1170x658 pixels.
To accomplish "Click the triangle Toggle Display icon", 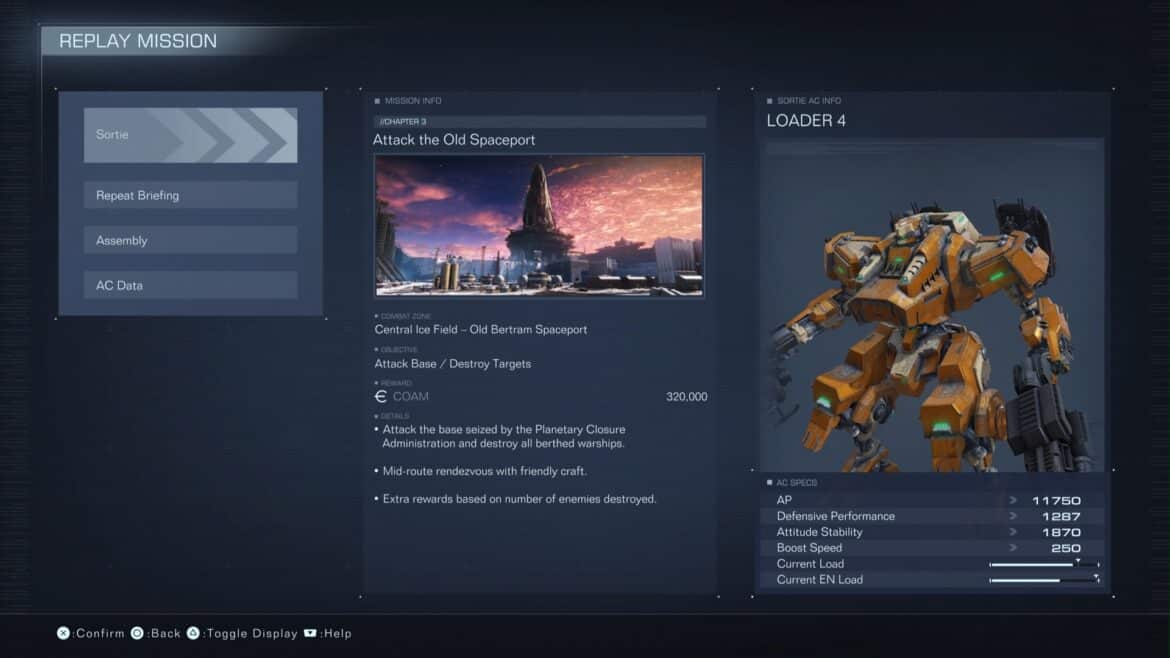I will [194, 633].
